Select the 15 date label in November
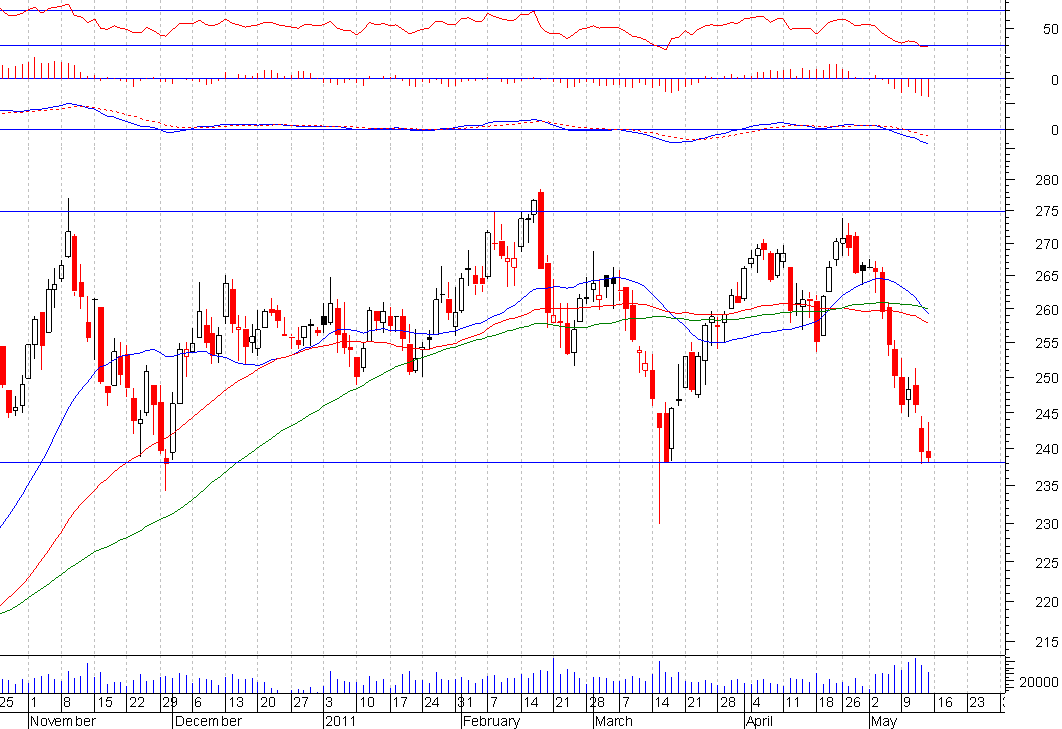 (x=104, y=703)
